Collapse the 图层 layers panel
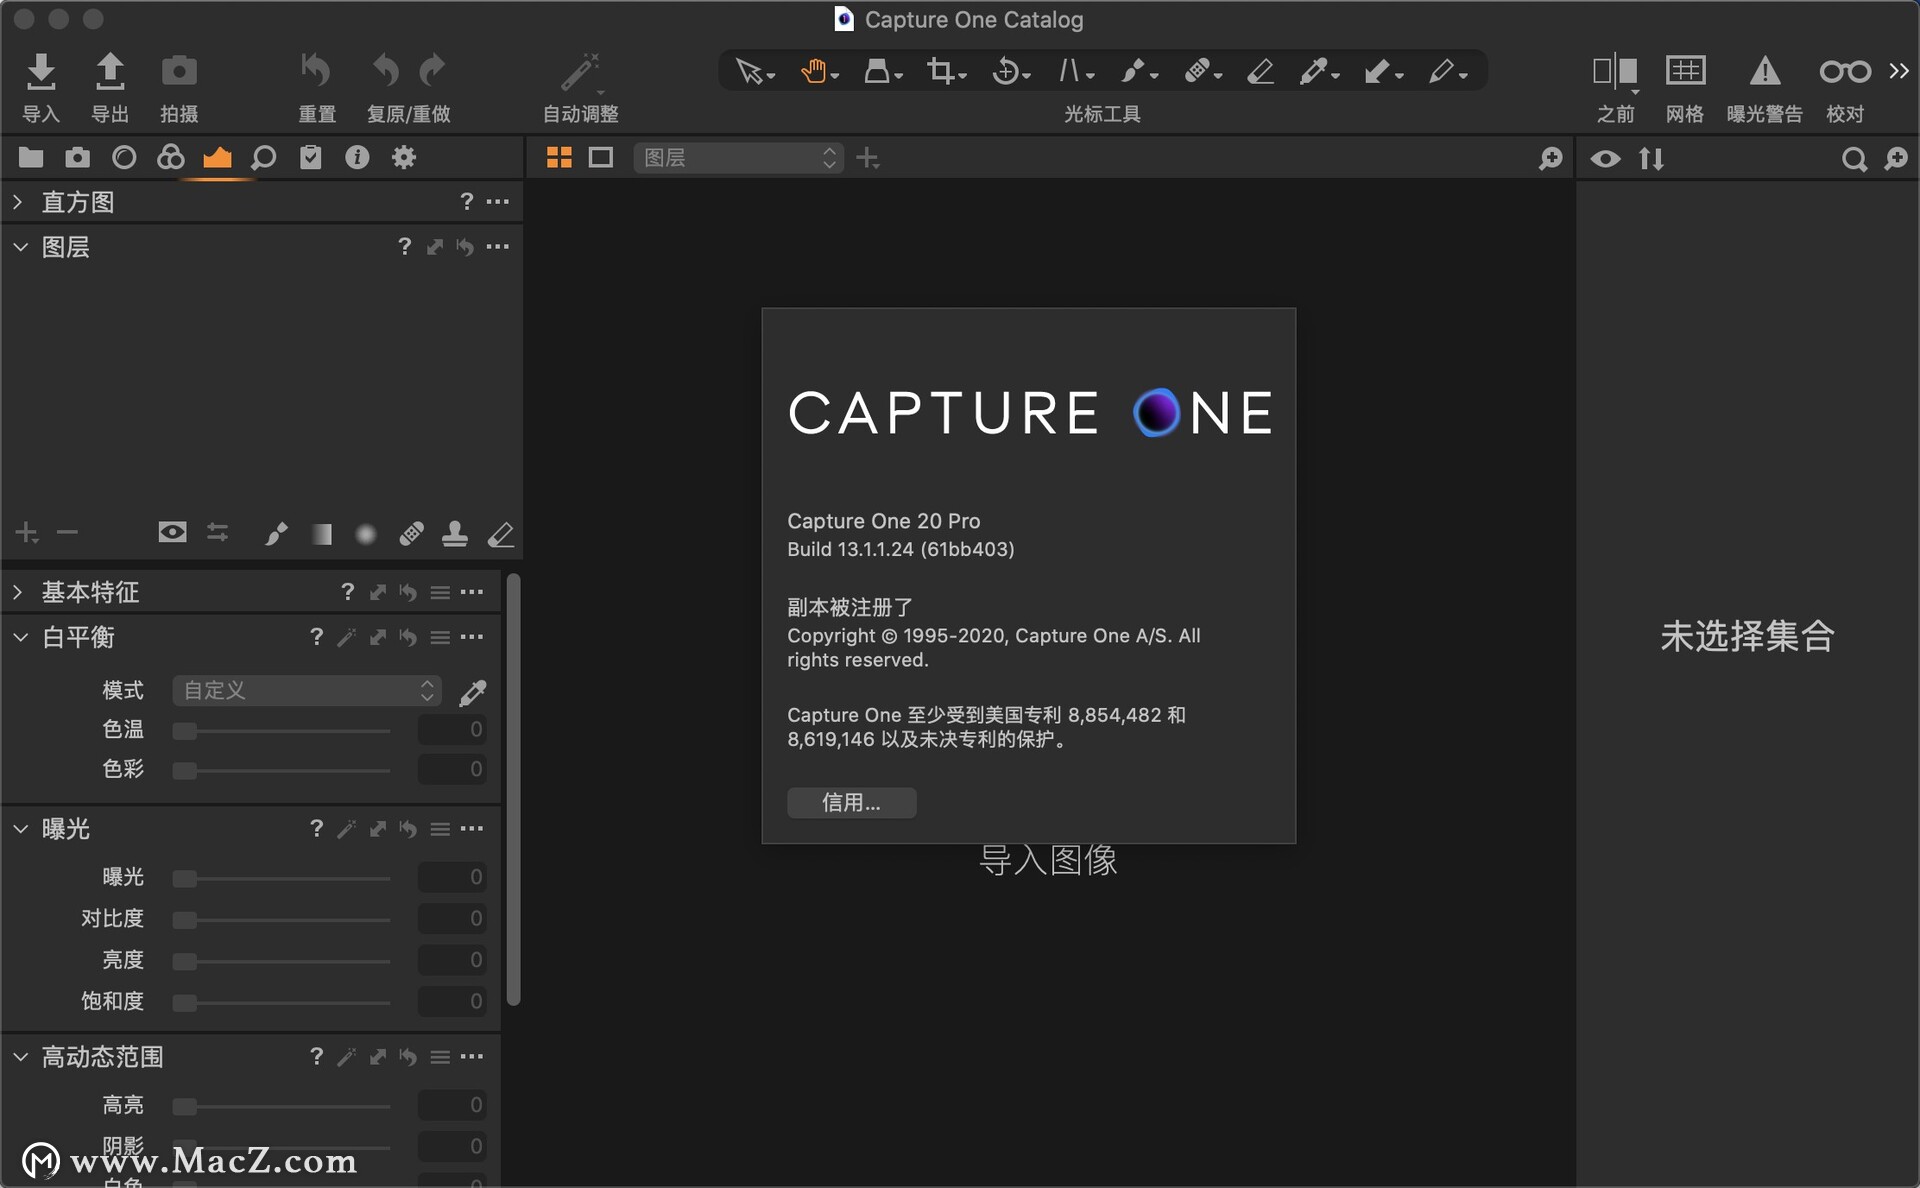The height and width of the screenshot is (1188, 1920). point(20,247)
